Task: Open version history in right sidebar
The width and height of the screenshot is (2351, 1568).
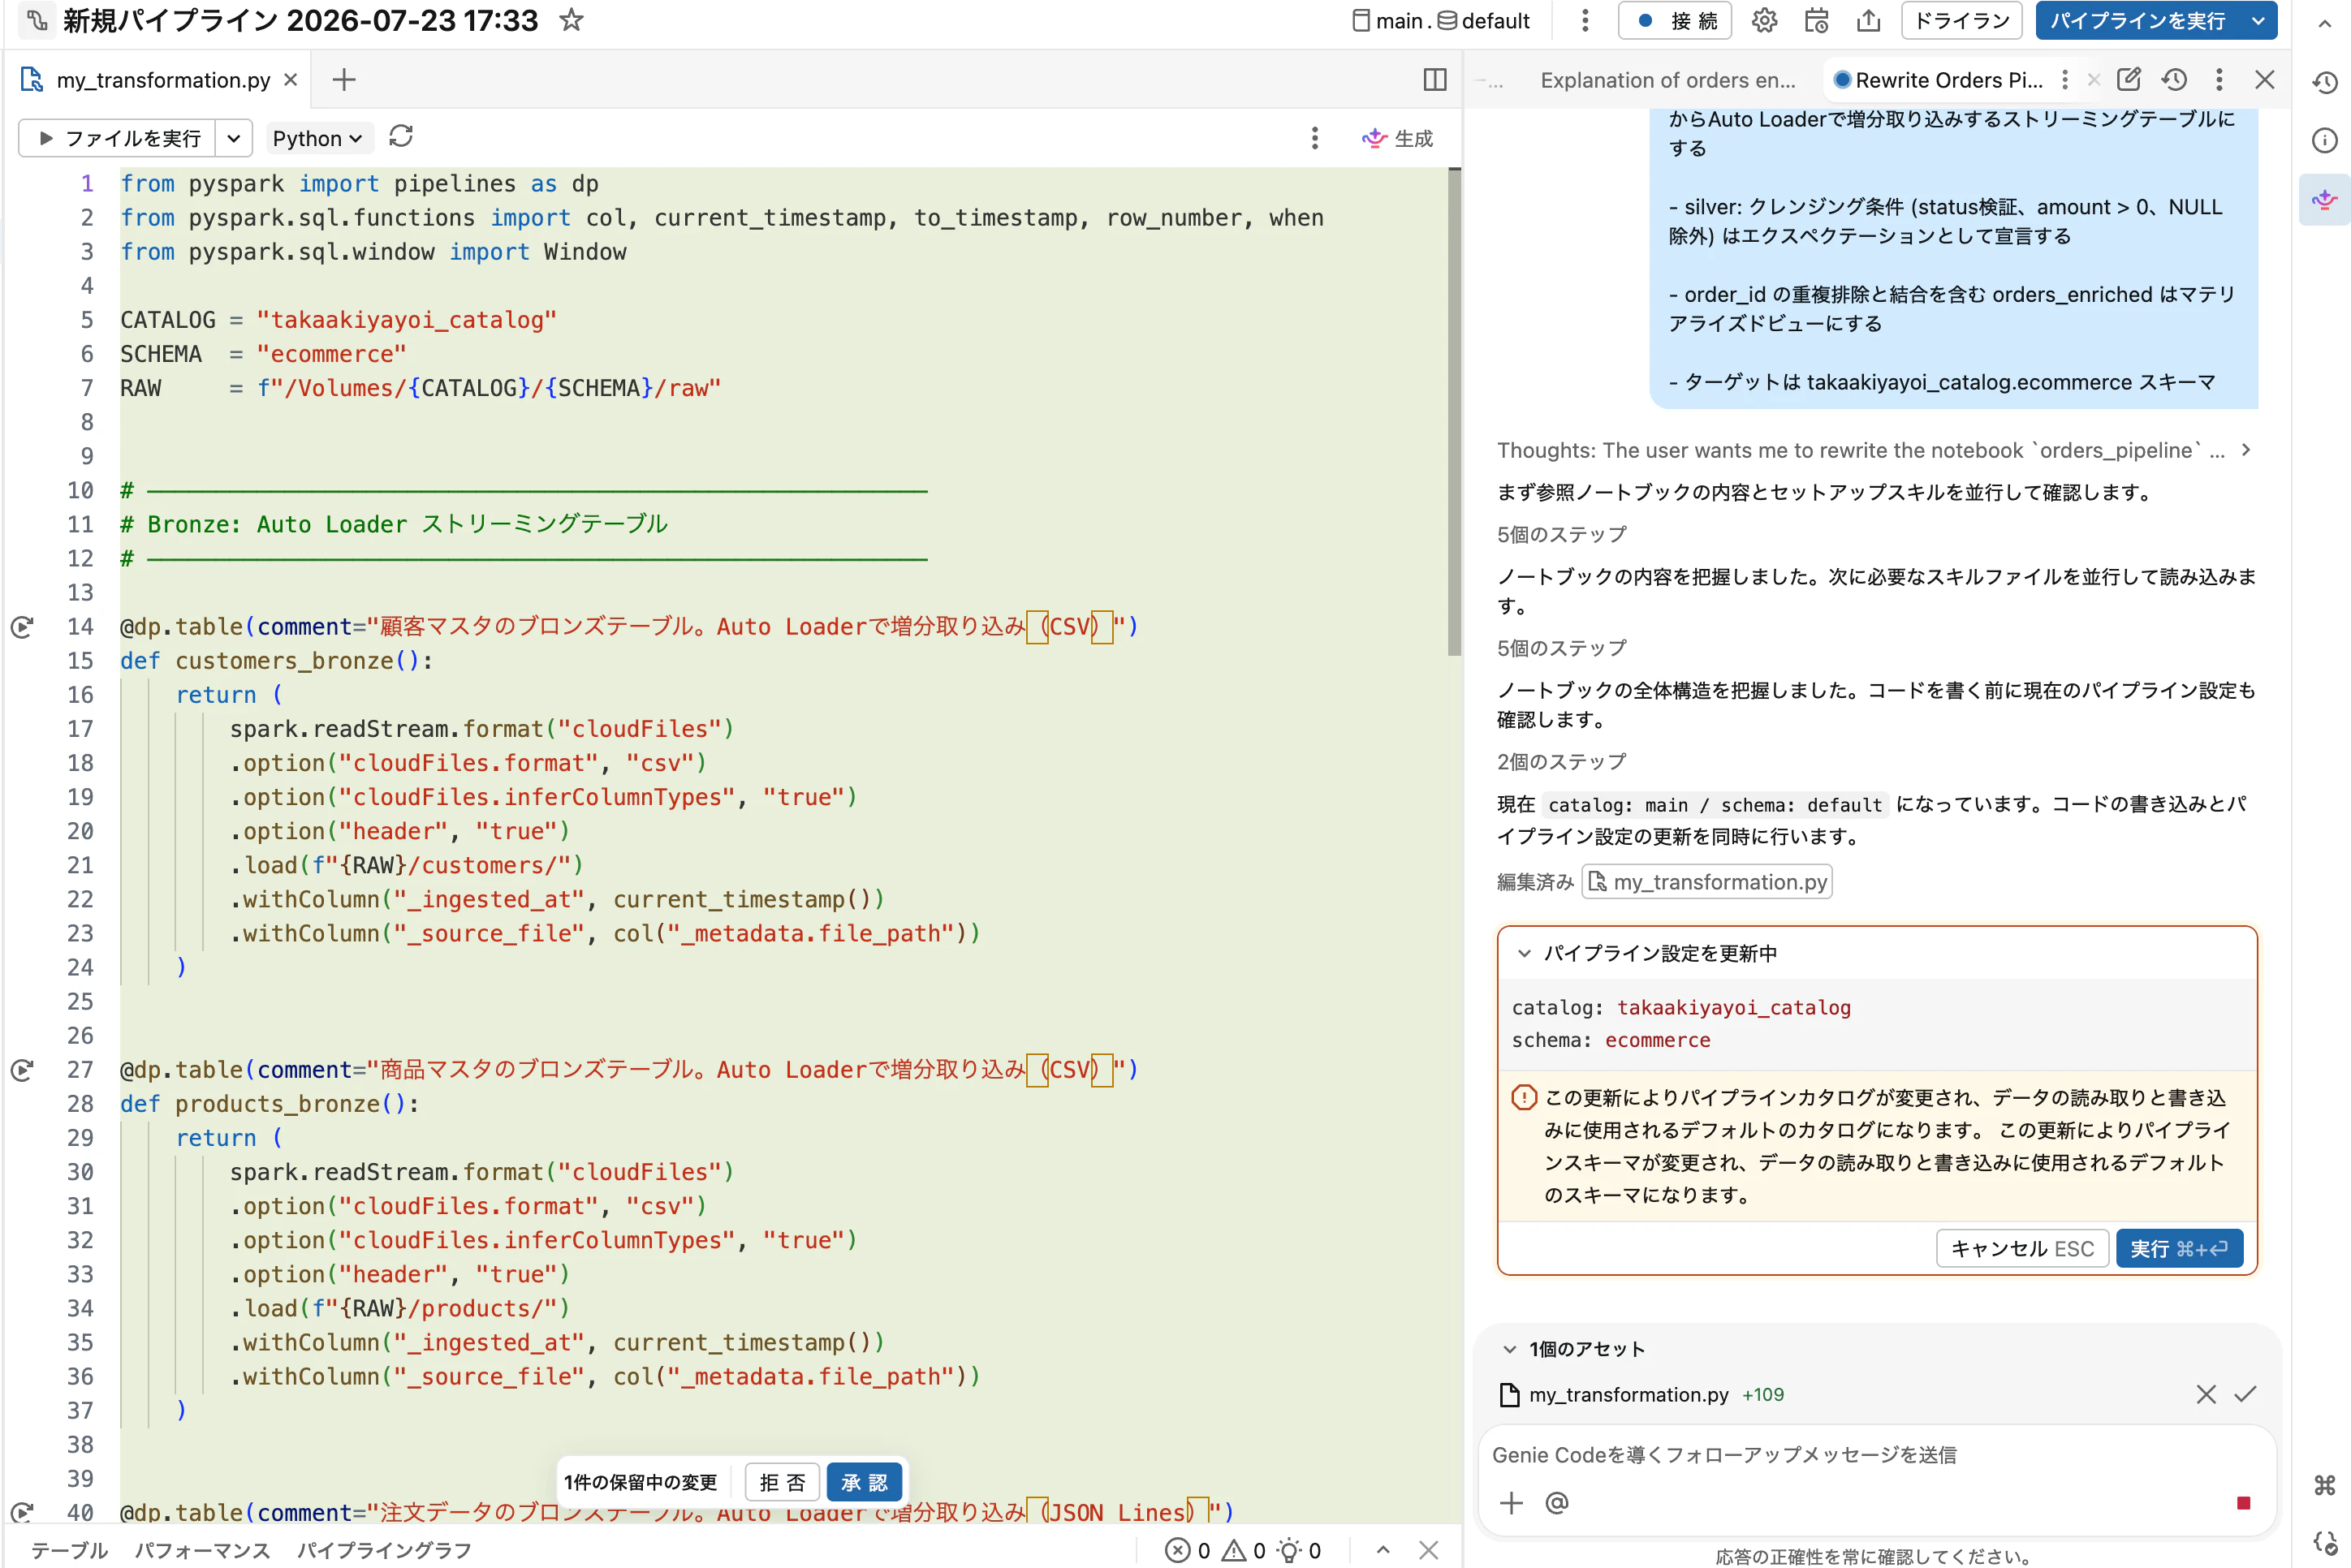Action: (2324, 82)
